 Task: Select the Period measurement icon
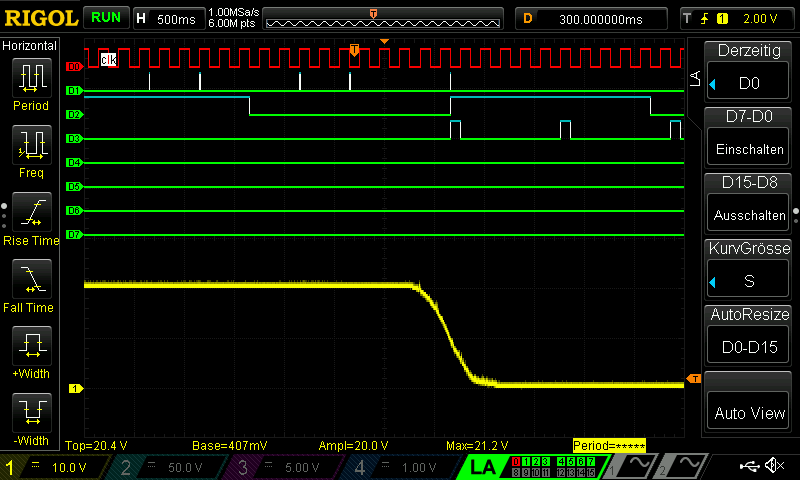(30, 83)
